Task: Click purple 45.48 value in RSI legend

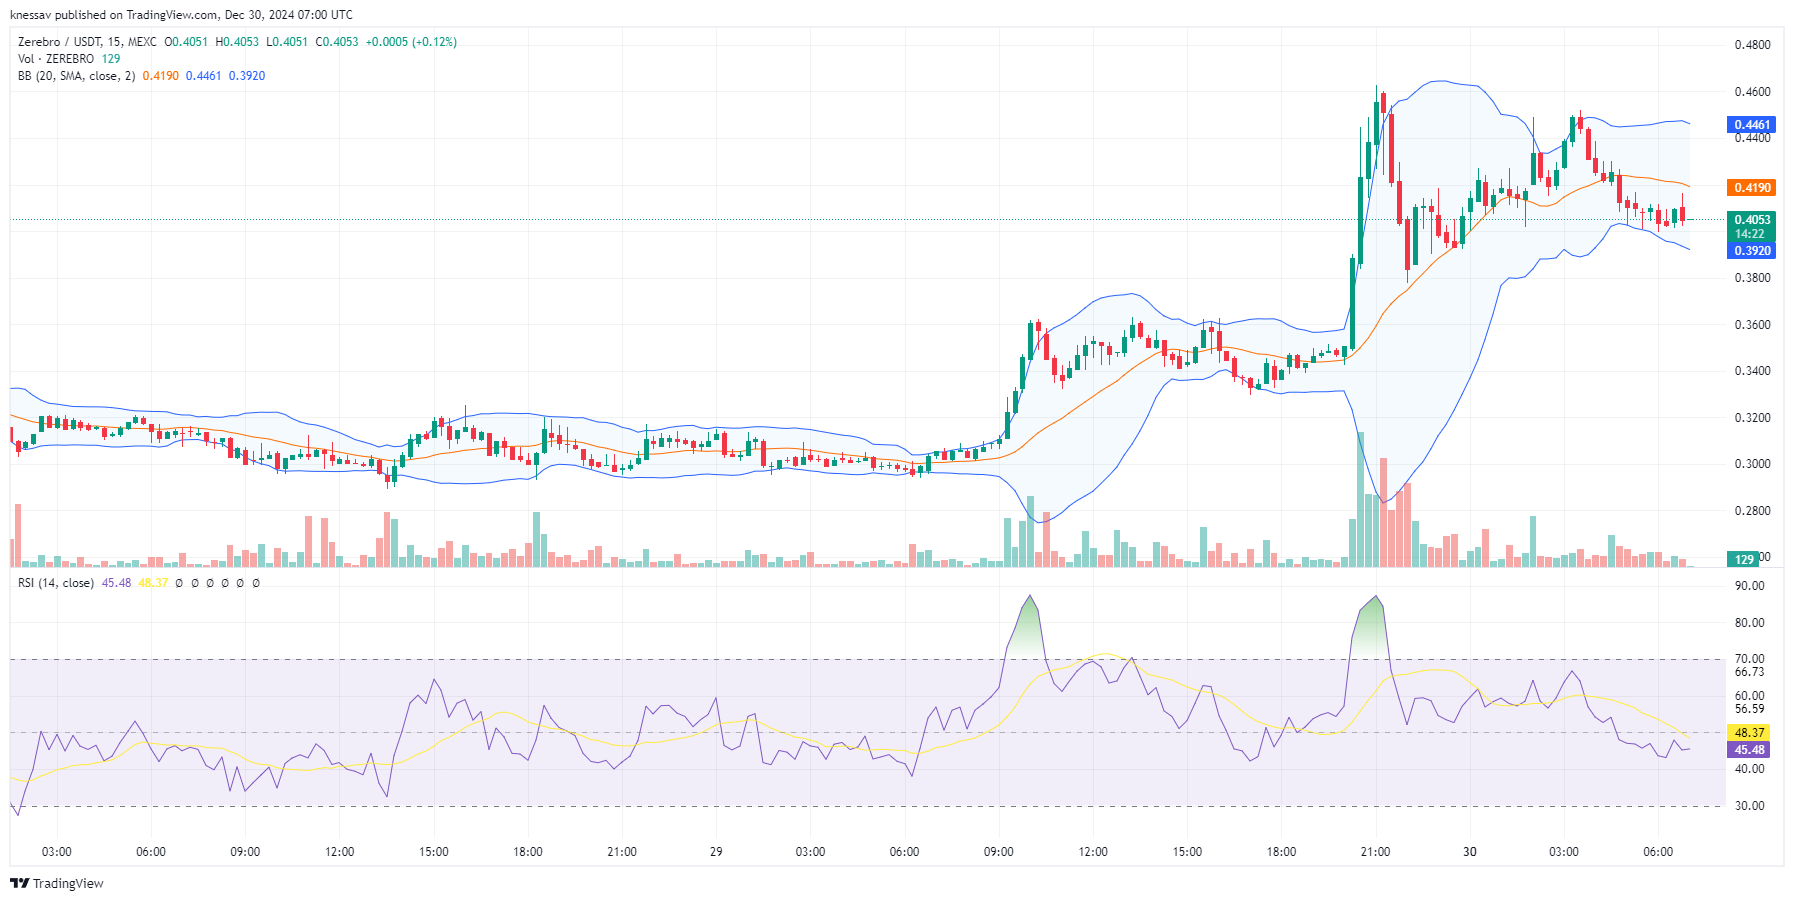Action: [116, 583]
